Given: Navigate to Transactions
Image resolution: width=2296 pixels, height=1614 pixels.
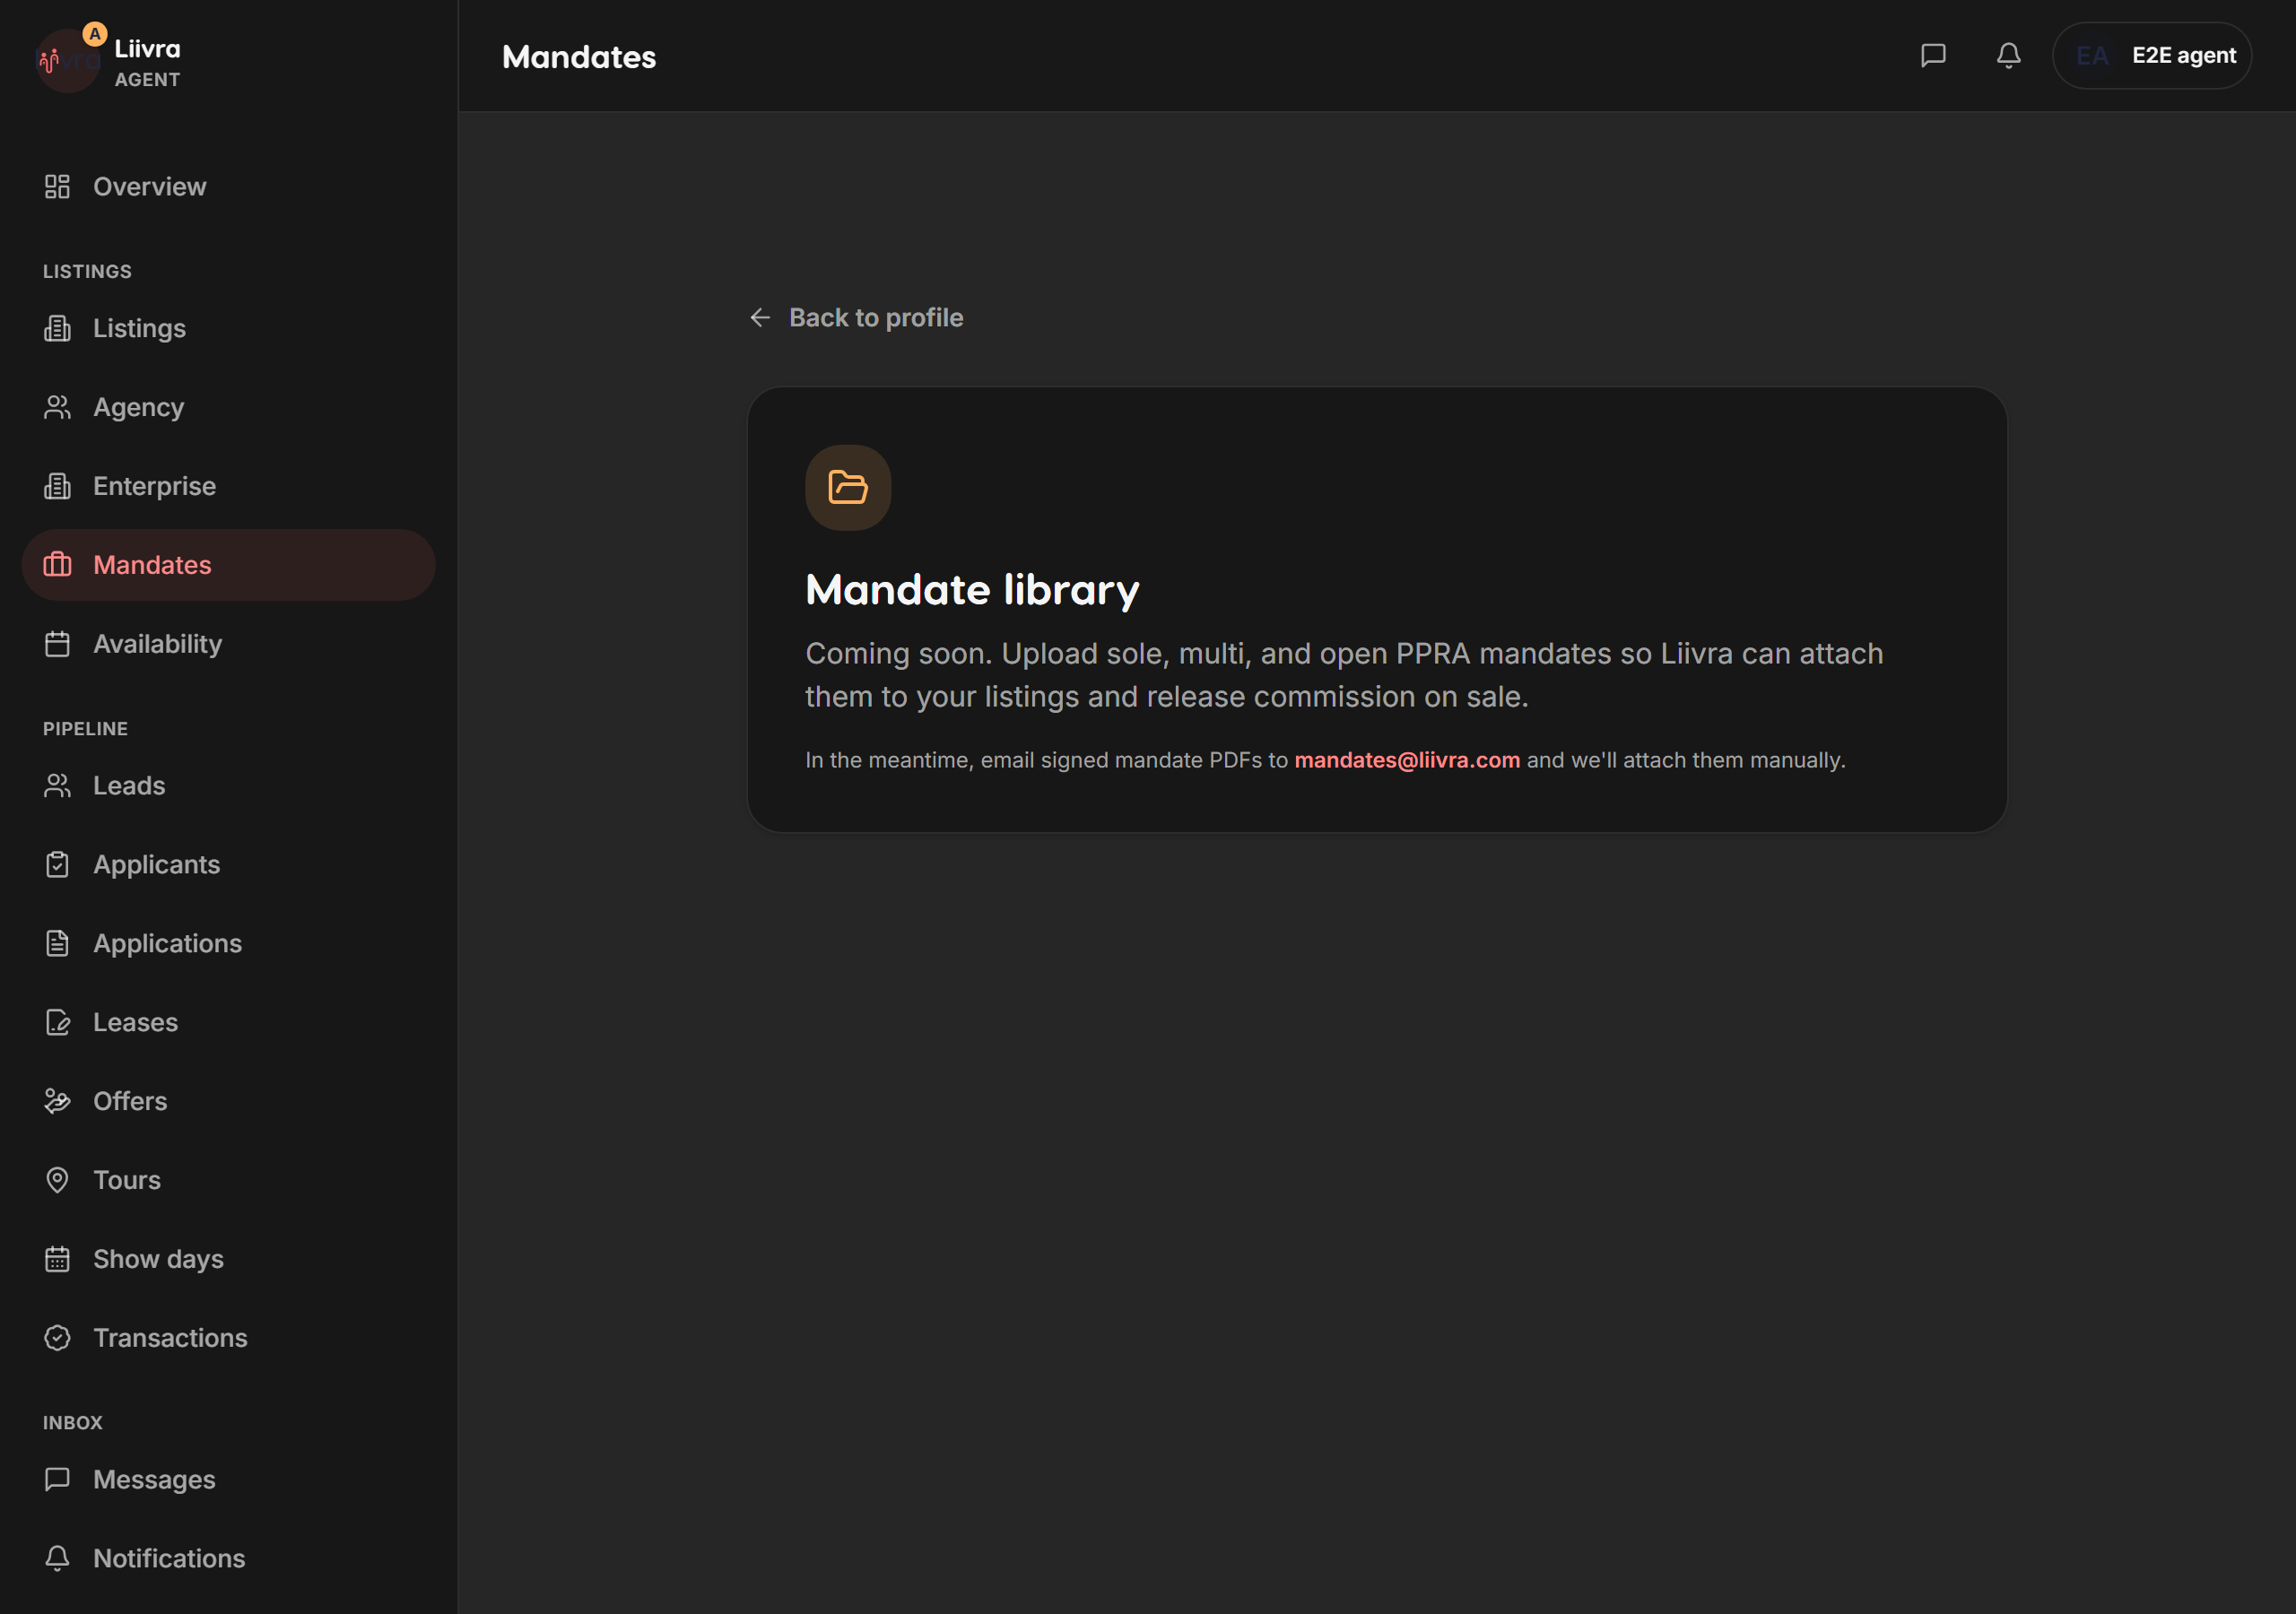Looking at the screenshot, I should pos(229,1340).
